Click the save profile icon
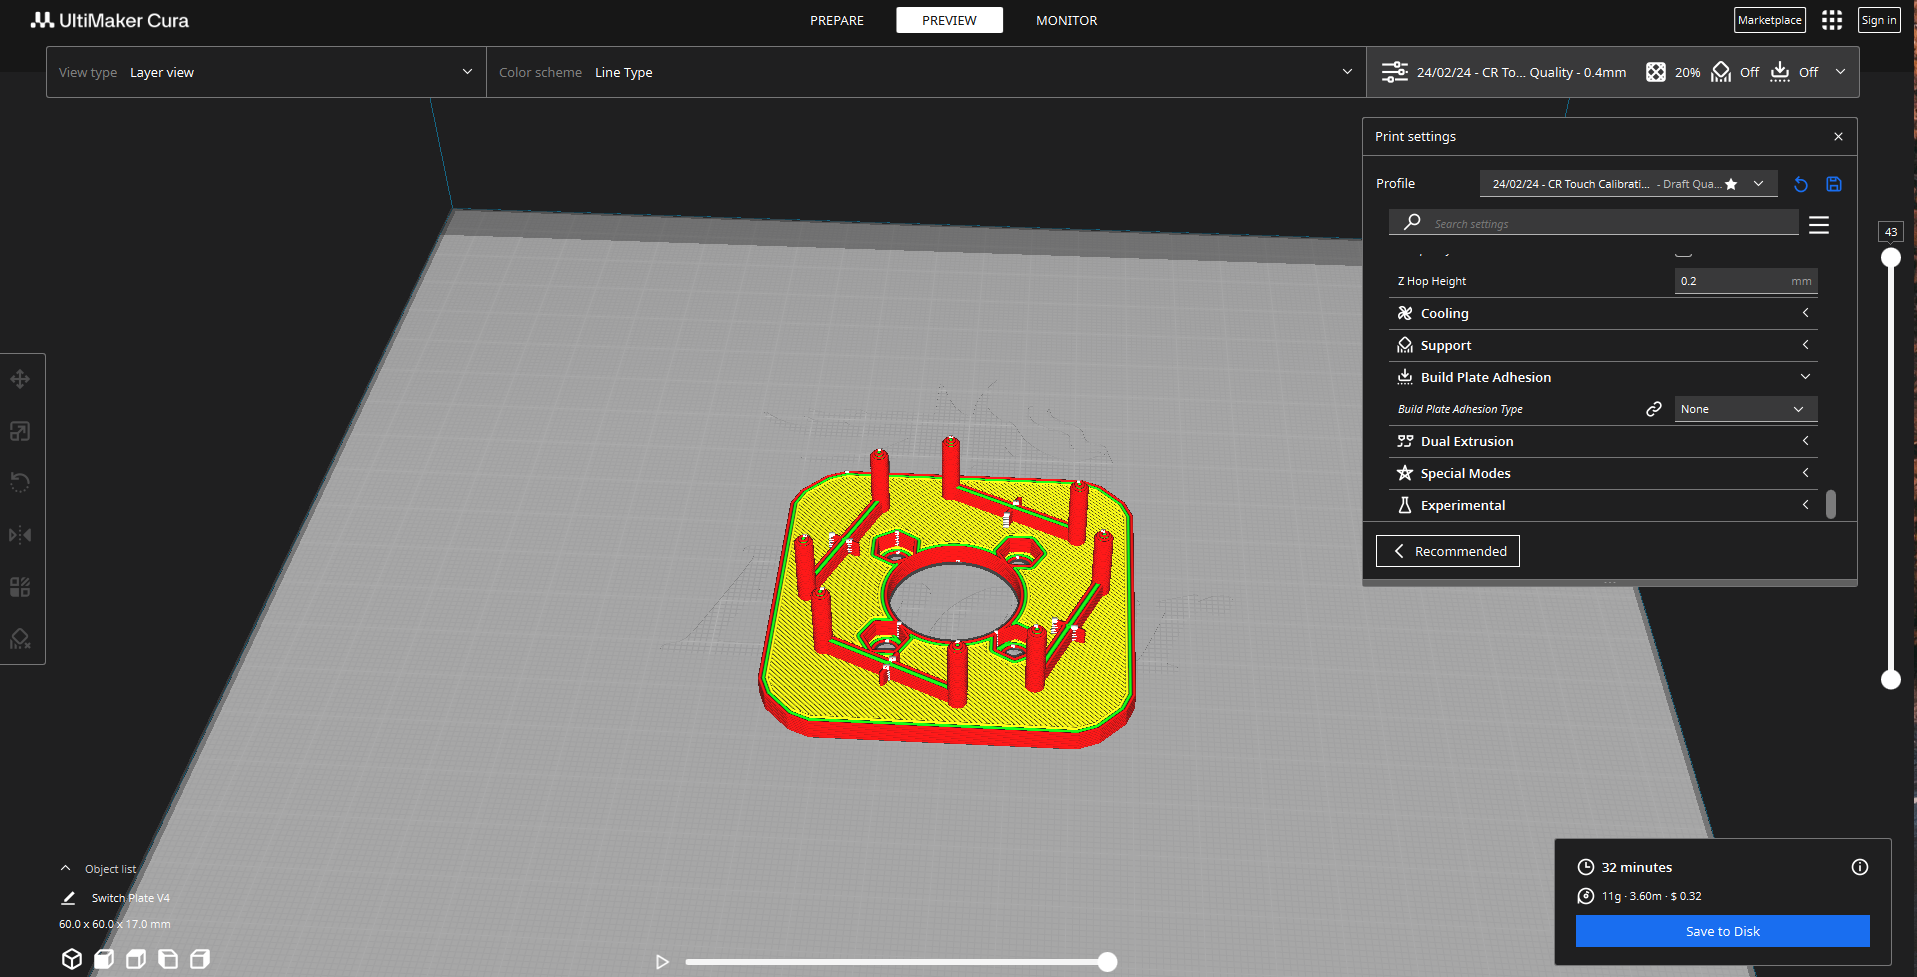The height and width of the screenshot is (977, 1917). click(x=1833, y=184)
